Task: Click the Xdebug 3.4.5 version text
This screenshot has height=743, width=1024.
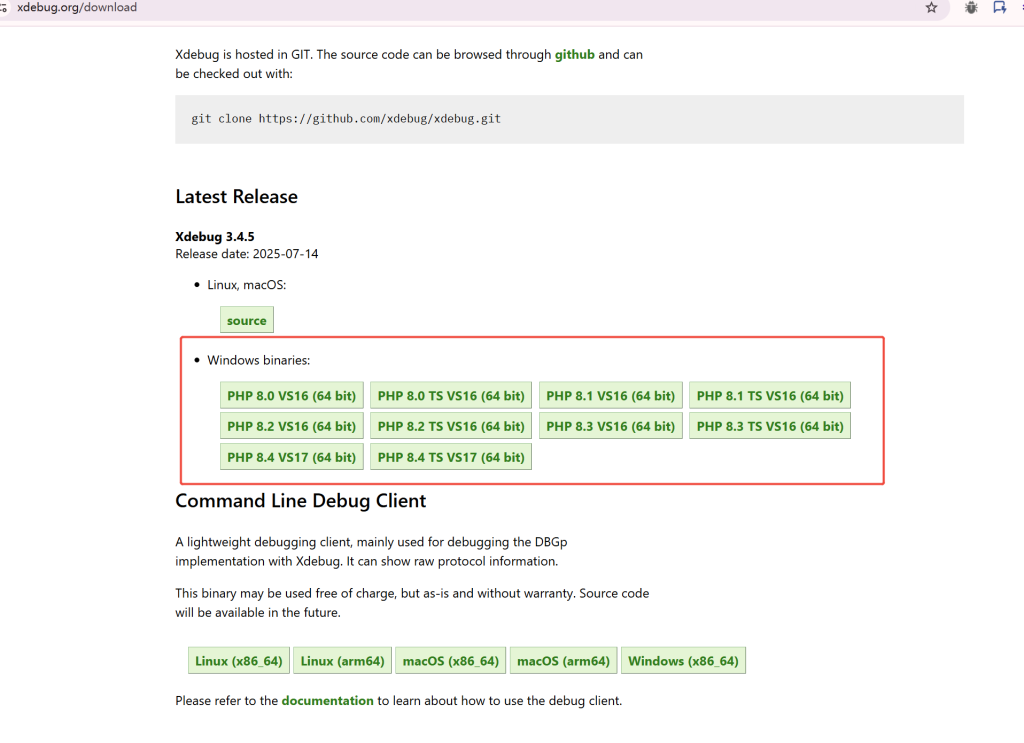Action: click(x=214, y=236)
